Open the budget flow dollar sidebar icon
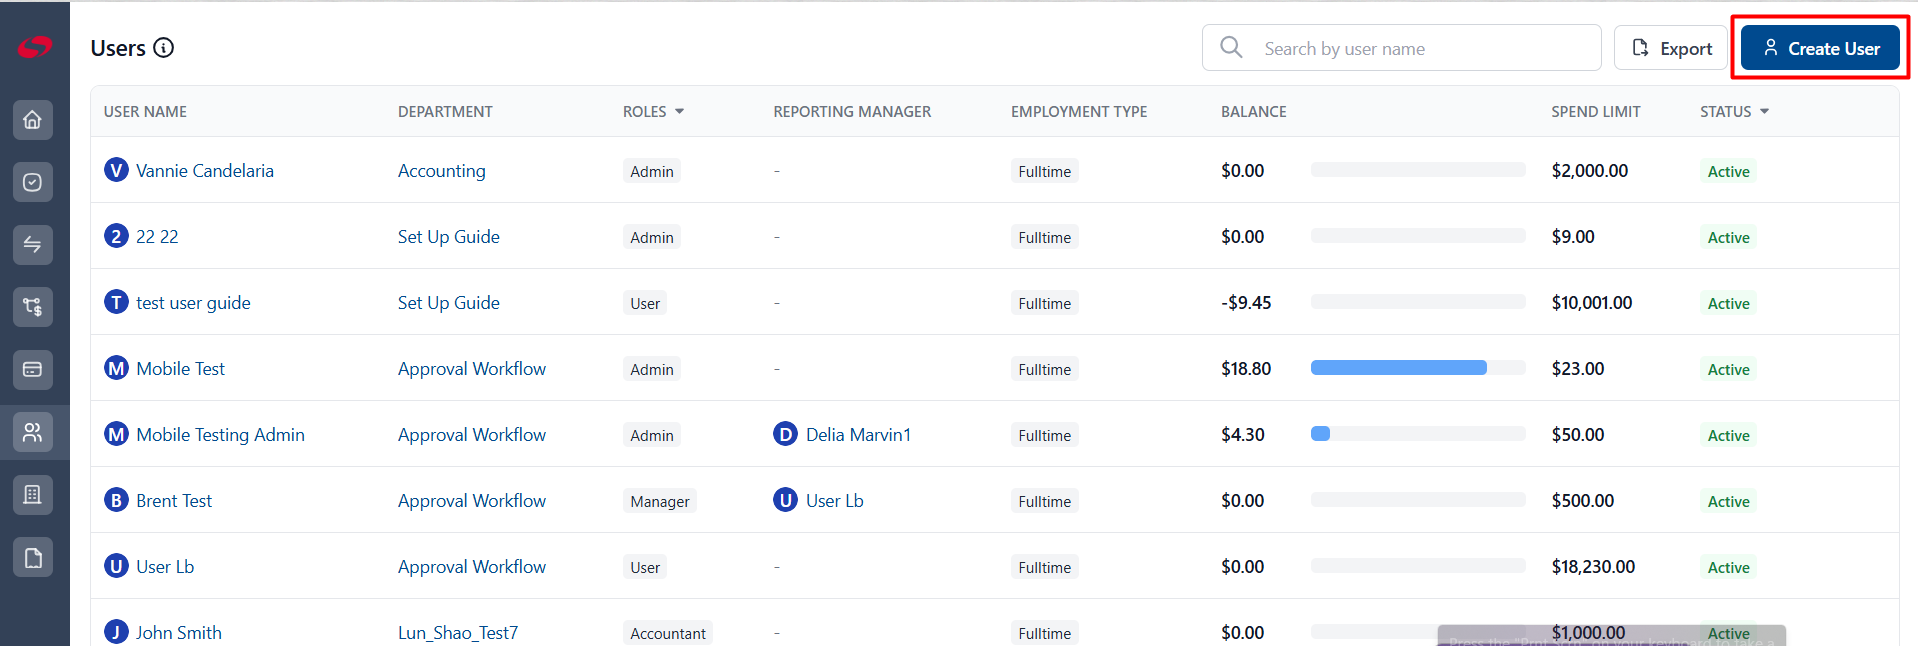The image size is (1918, 646). [x=33, y=307]
